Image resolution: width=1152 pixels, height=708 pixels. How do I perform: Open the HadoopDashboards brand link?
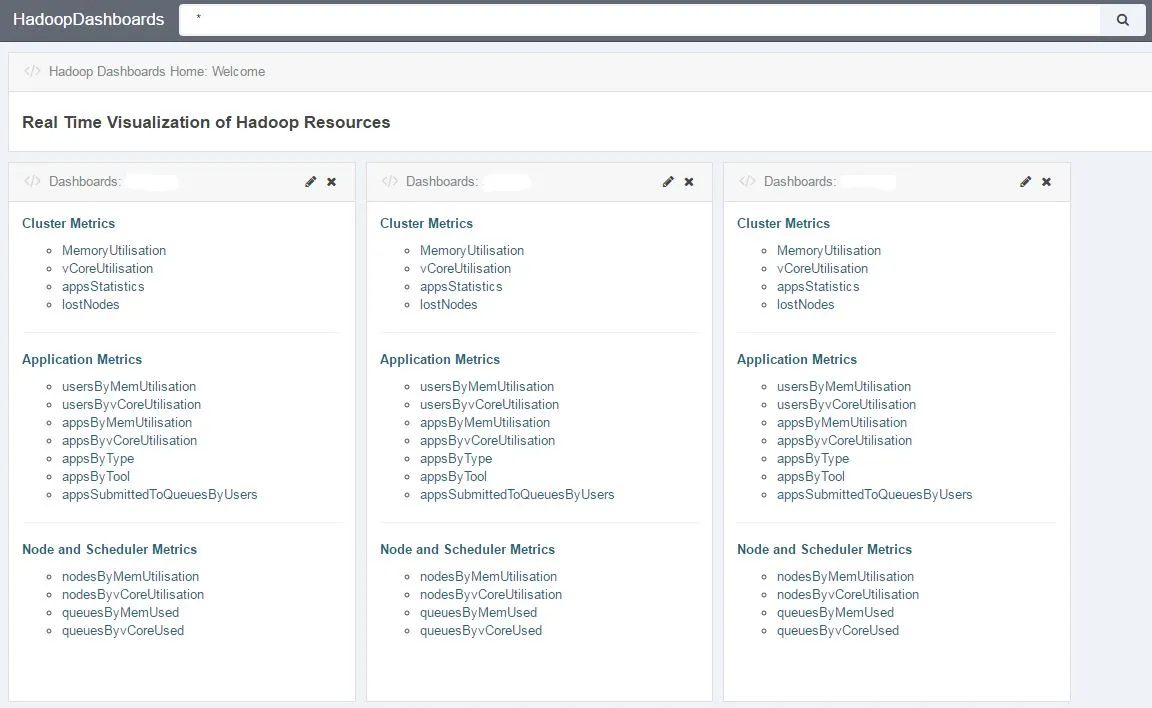point(89,19)
